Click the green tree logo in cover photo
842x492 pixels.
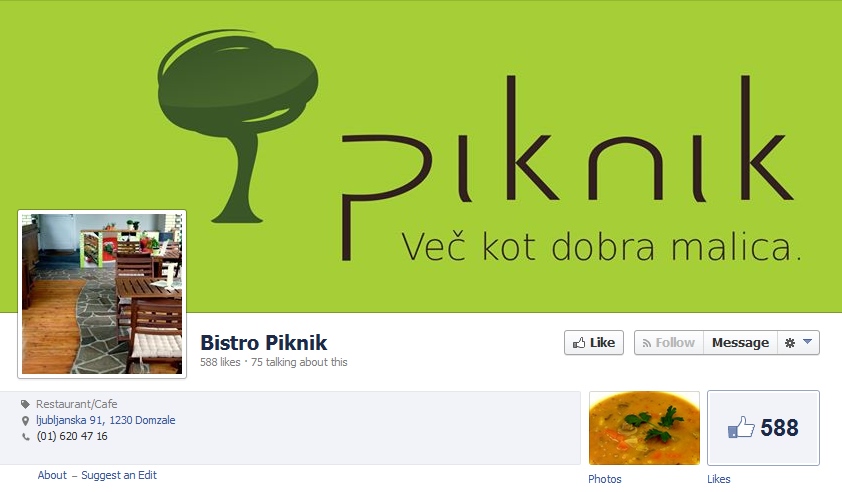coord(237,126)
